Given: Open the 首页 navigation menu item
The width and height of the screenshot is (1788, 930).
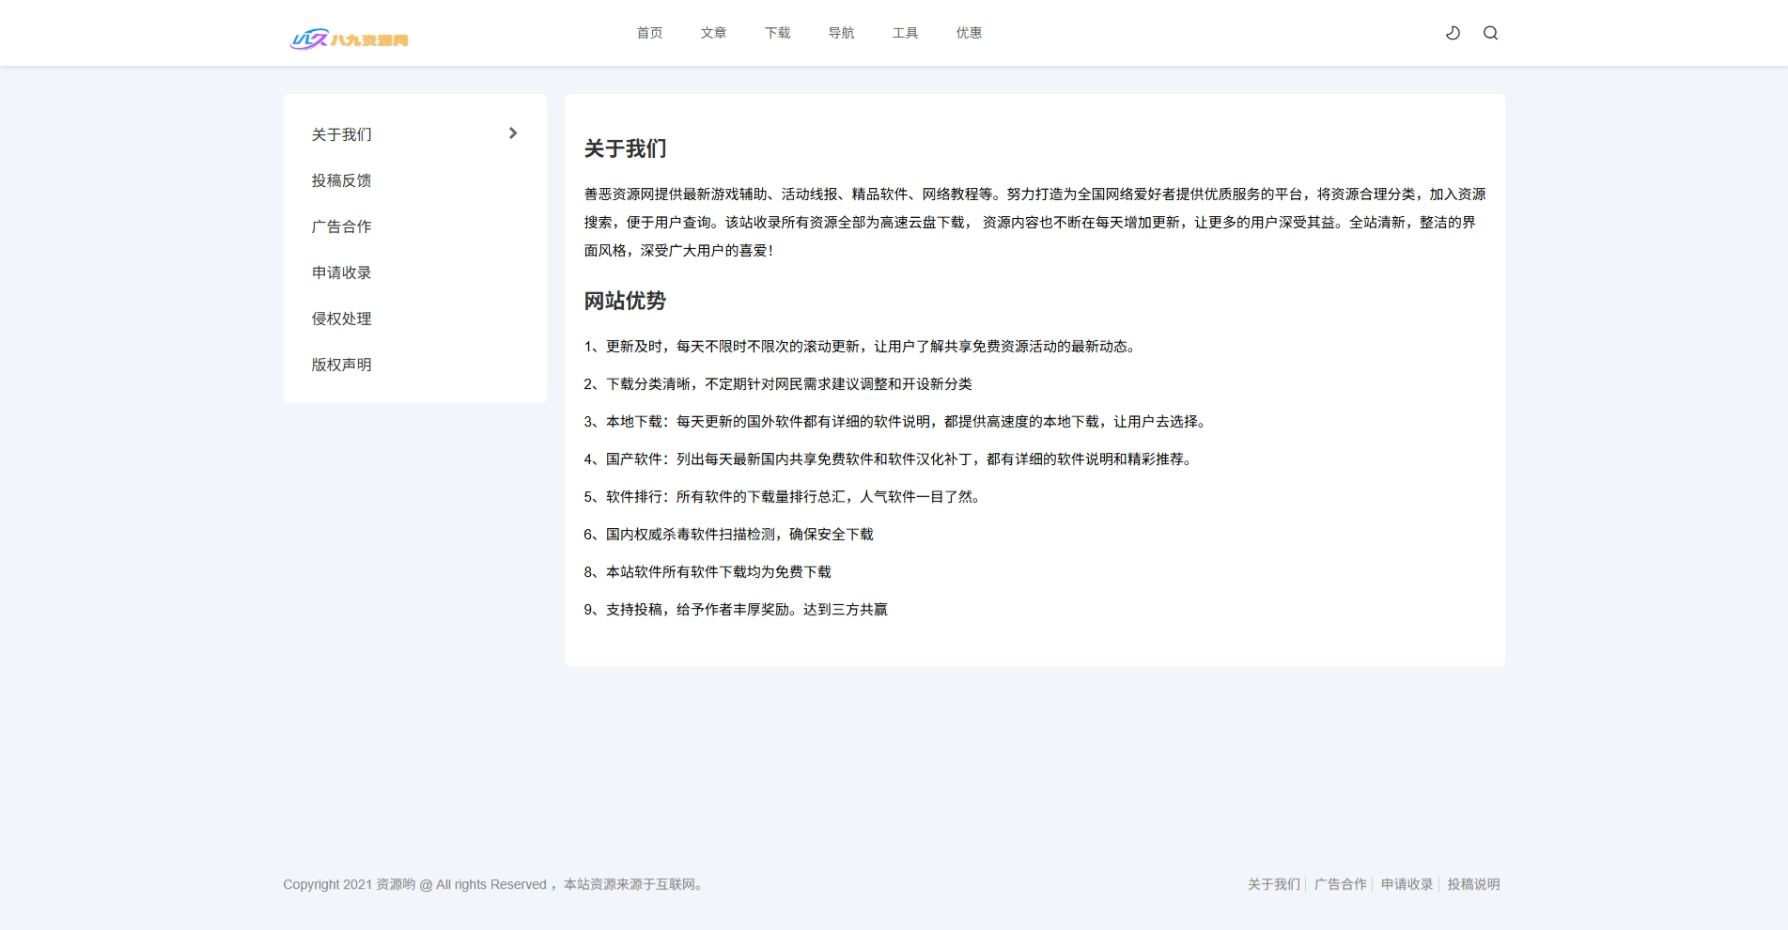Looking at the screenshot, I should point(649,33).
